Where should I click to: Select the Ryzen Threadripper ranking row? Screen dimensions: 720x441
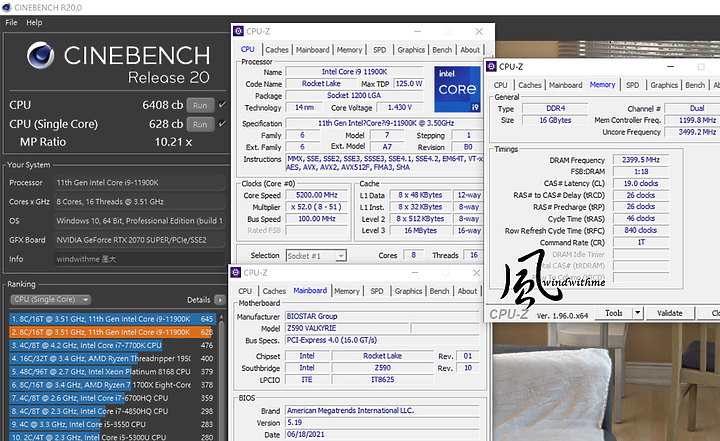[112, 358]
